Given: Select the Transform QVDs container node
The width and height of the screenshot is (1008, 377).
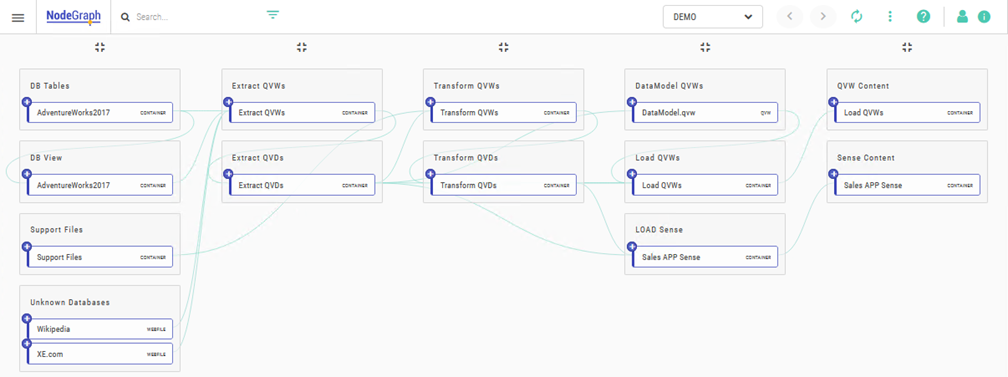Looking at the screenshot, I should tap(504, 185).
